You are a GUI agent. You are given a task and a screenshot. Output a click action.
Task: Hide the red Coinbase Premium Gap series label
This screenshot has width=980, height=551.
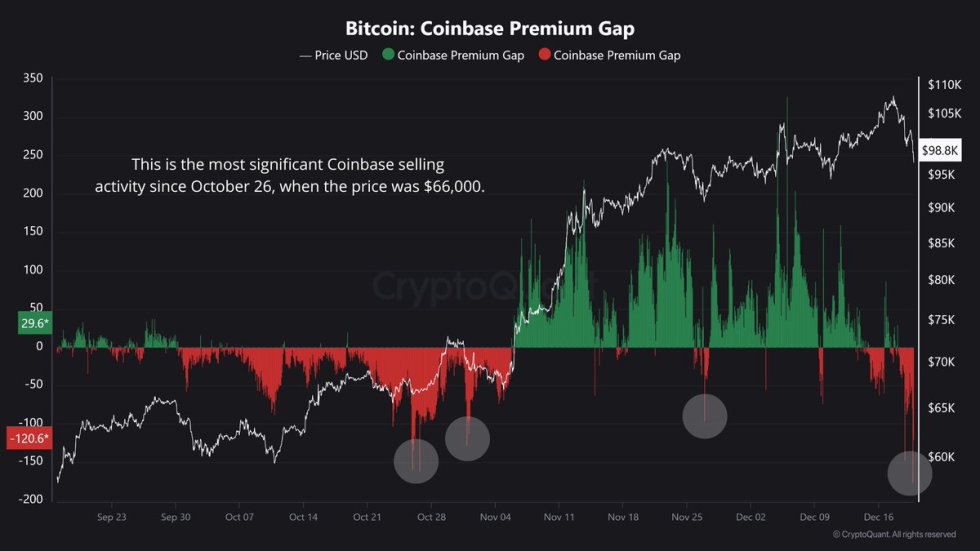[616, 56]
